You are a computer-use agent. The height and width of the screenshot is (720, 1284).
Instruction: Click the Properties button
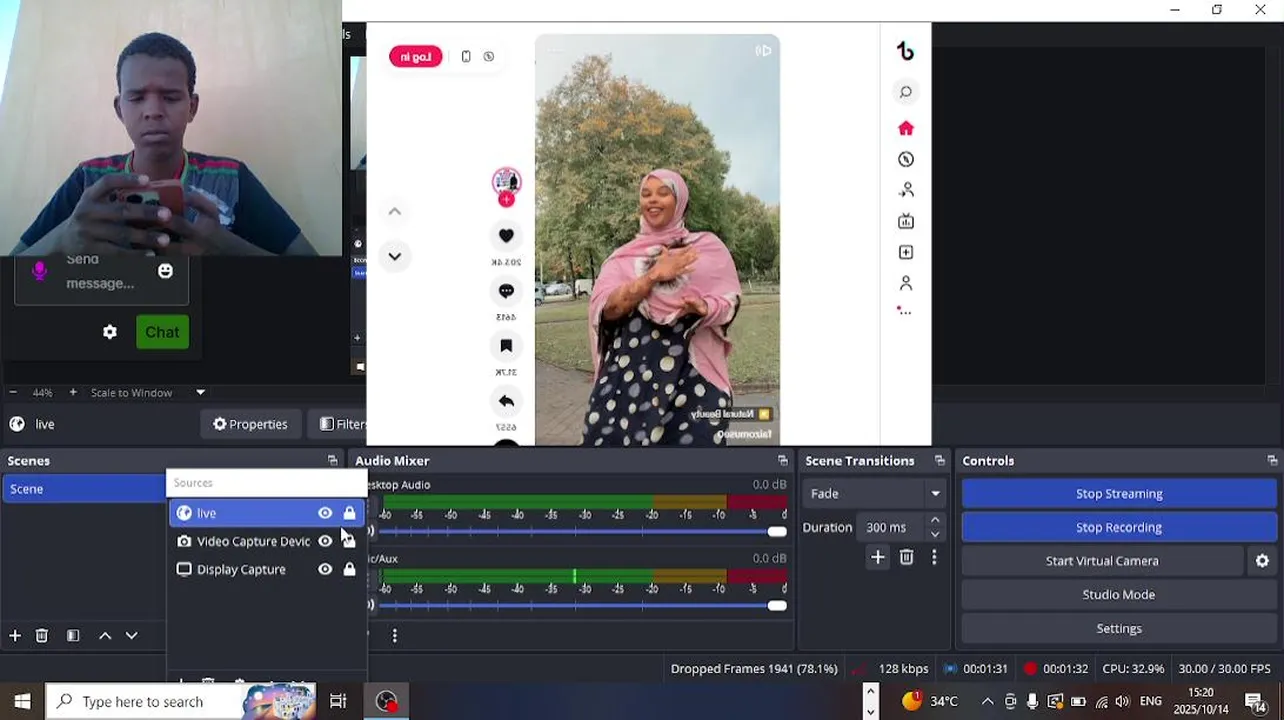tap(250, 424)
